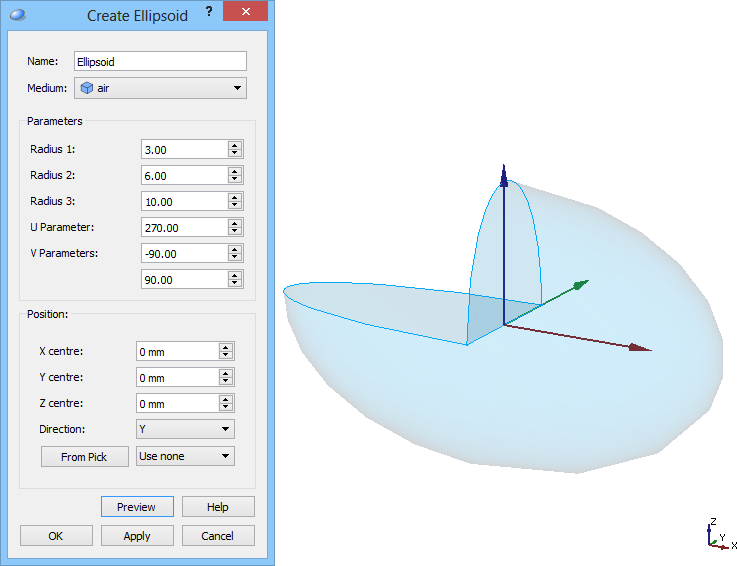
Task: Increase the -90.00 V Parameter value
Action: [x=235, y=249]
